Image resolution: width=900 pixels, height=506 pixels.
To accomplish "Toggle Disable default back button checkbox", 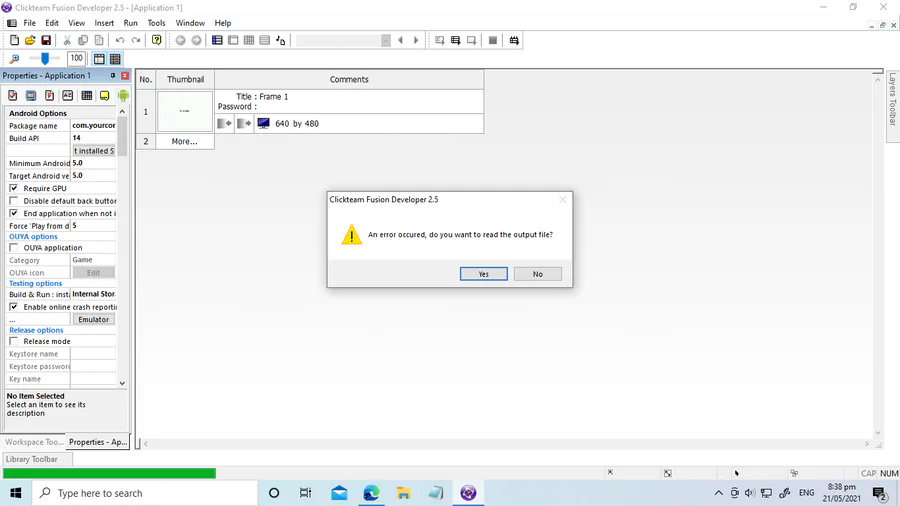I will (14, 201).
